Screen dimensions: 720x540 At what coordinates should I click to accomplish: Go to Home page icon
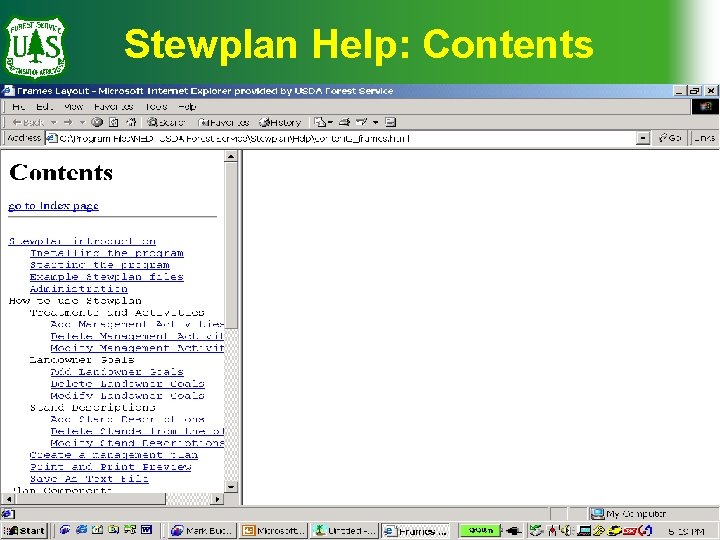[131, 122]
